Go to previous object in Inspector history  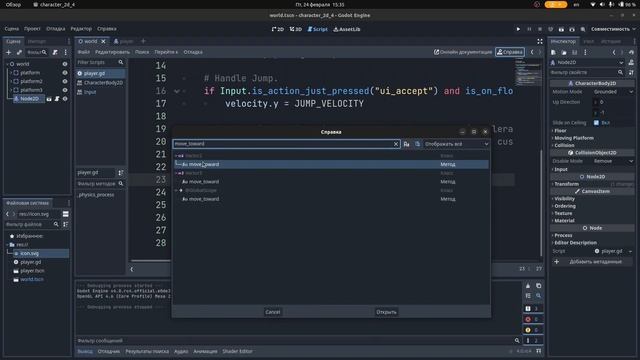[x=614, y=52]
